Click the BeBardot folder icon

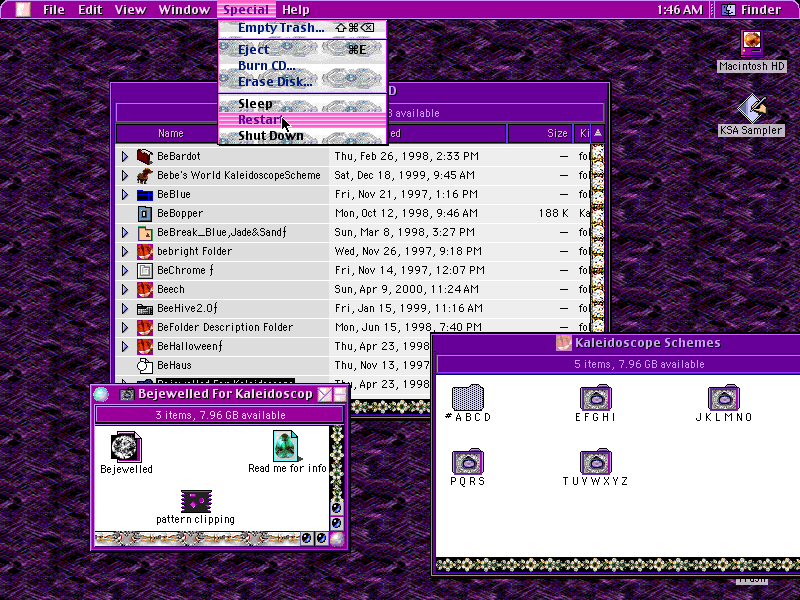pos(145,156)
